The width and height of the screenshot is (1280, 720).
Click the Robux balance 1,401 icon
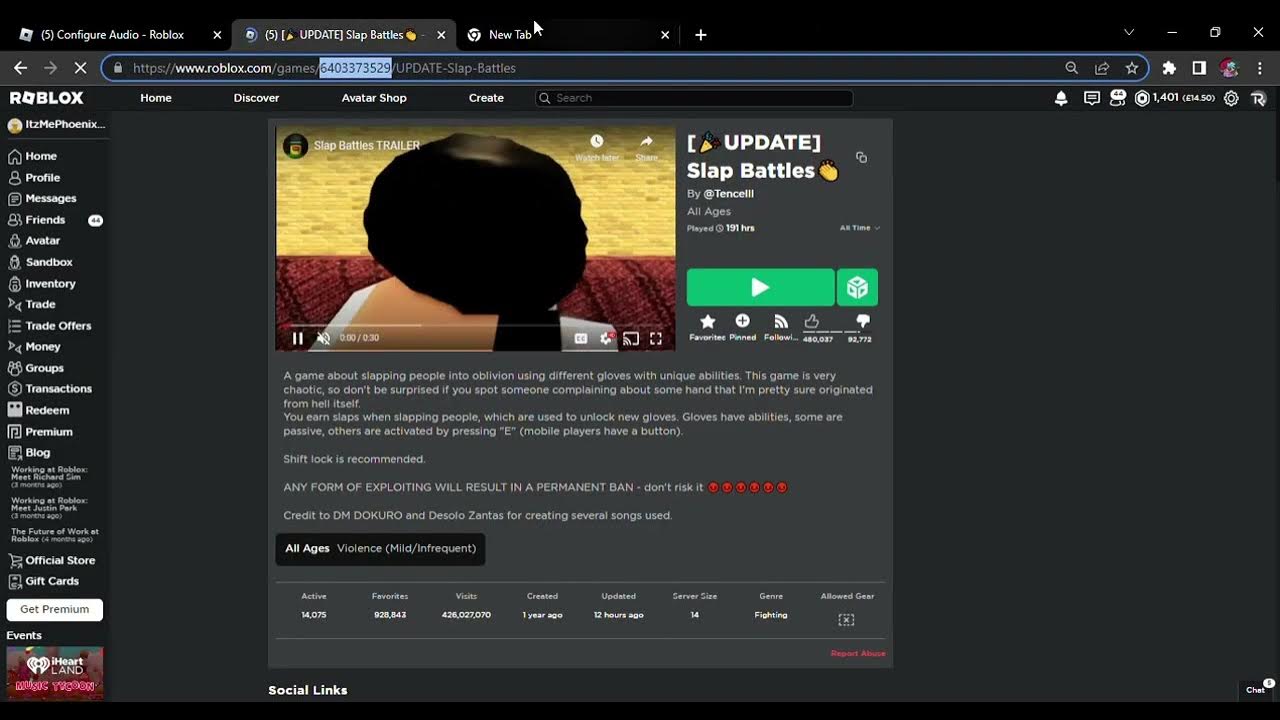(1142, 98)
